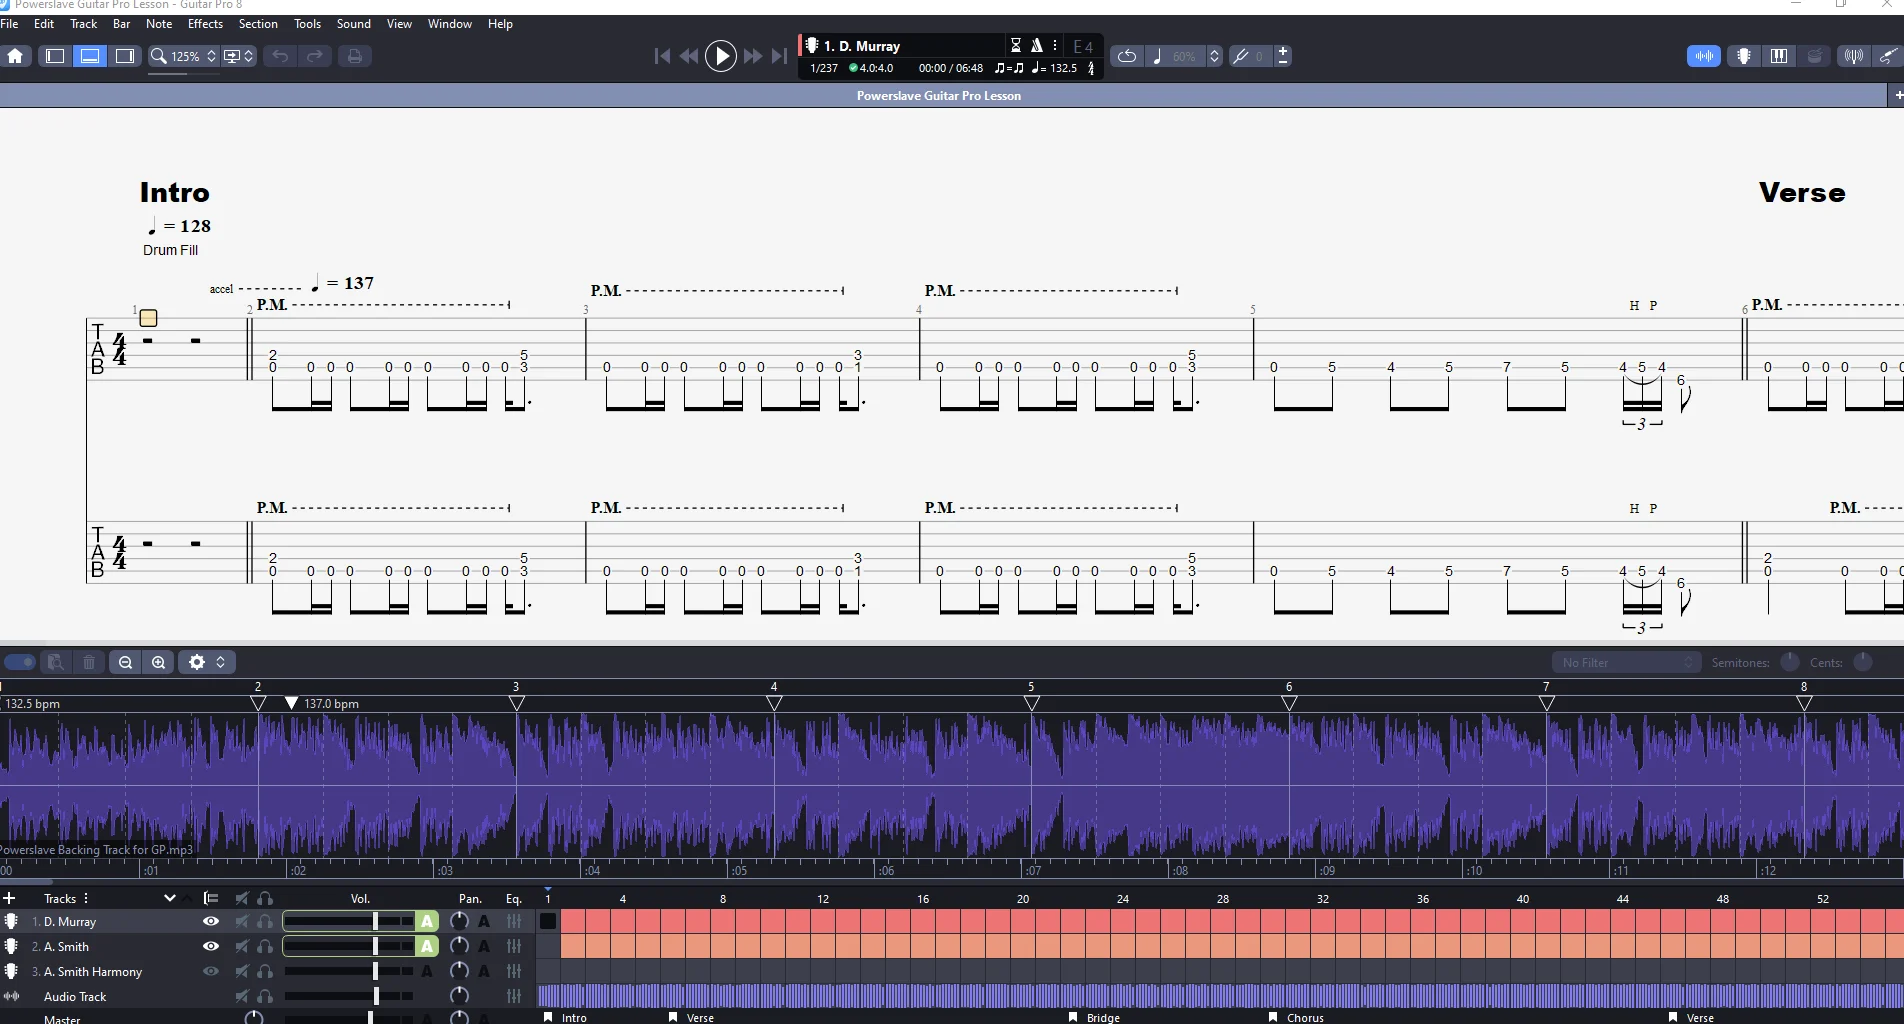Adjust the Semitones knob
Screen dimensions: 1904x1024
[1790, 662]
